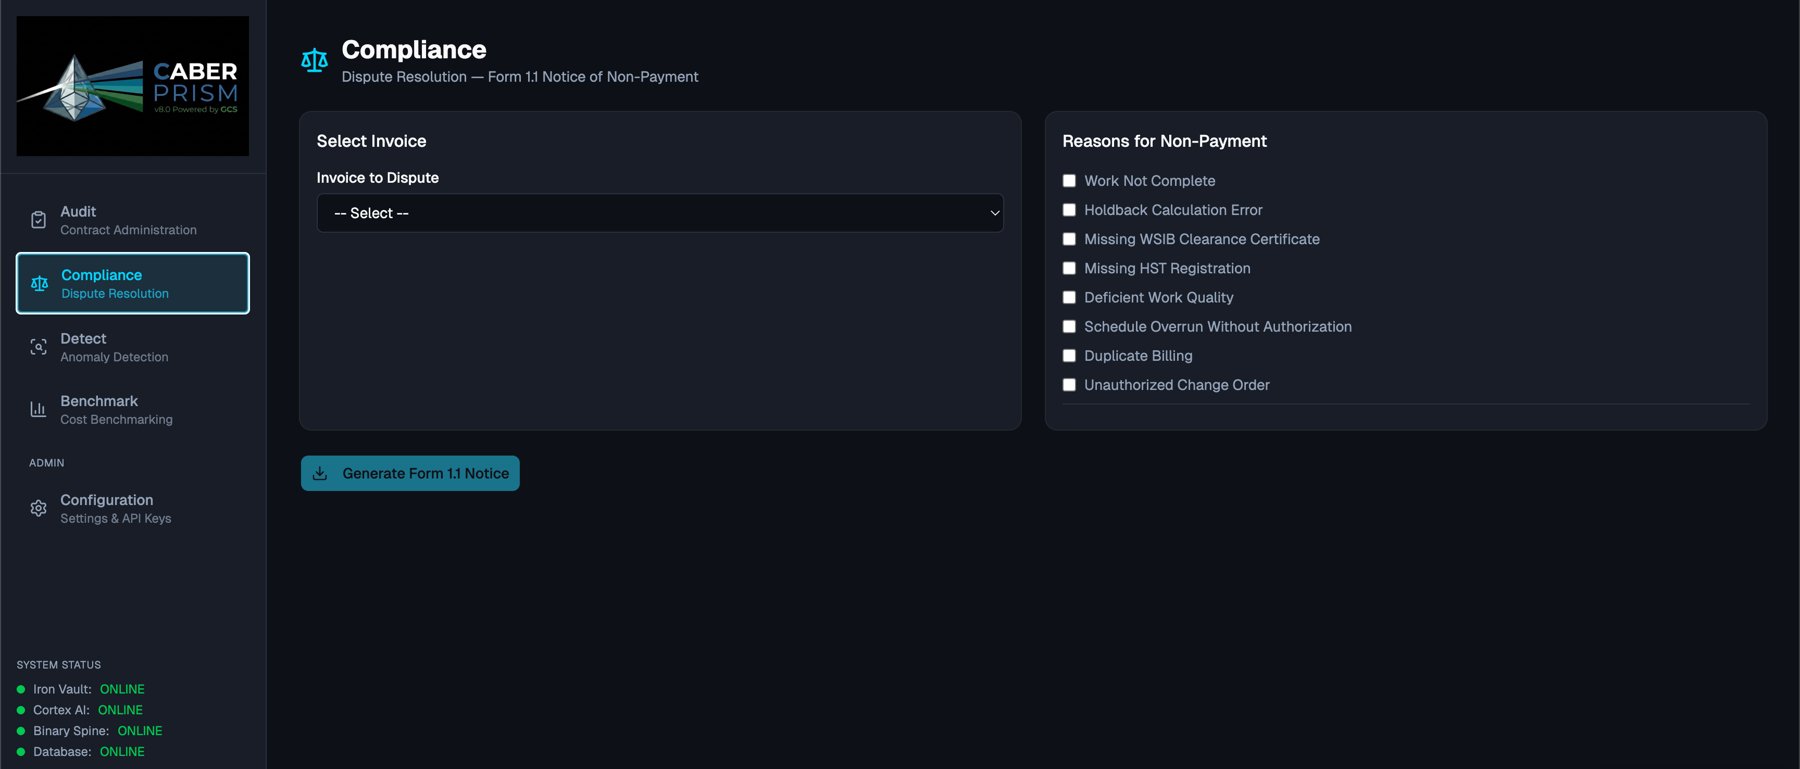Click the ADMIN section label
Viewport: 1800px width, 769px height.
(47, 463)
